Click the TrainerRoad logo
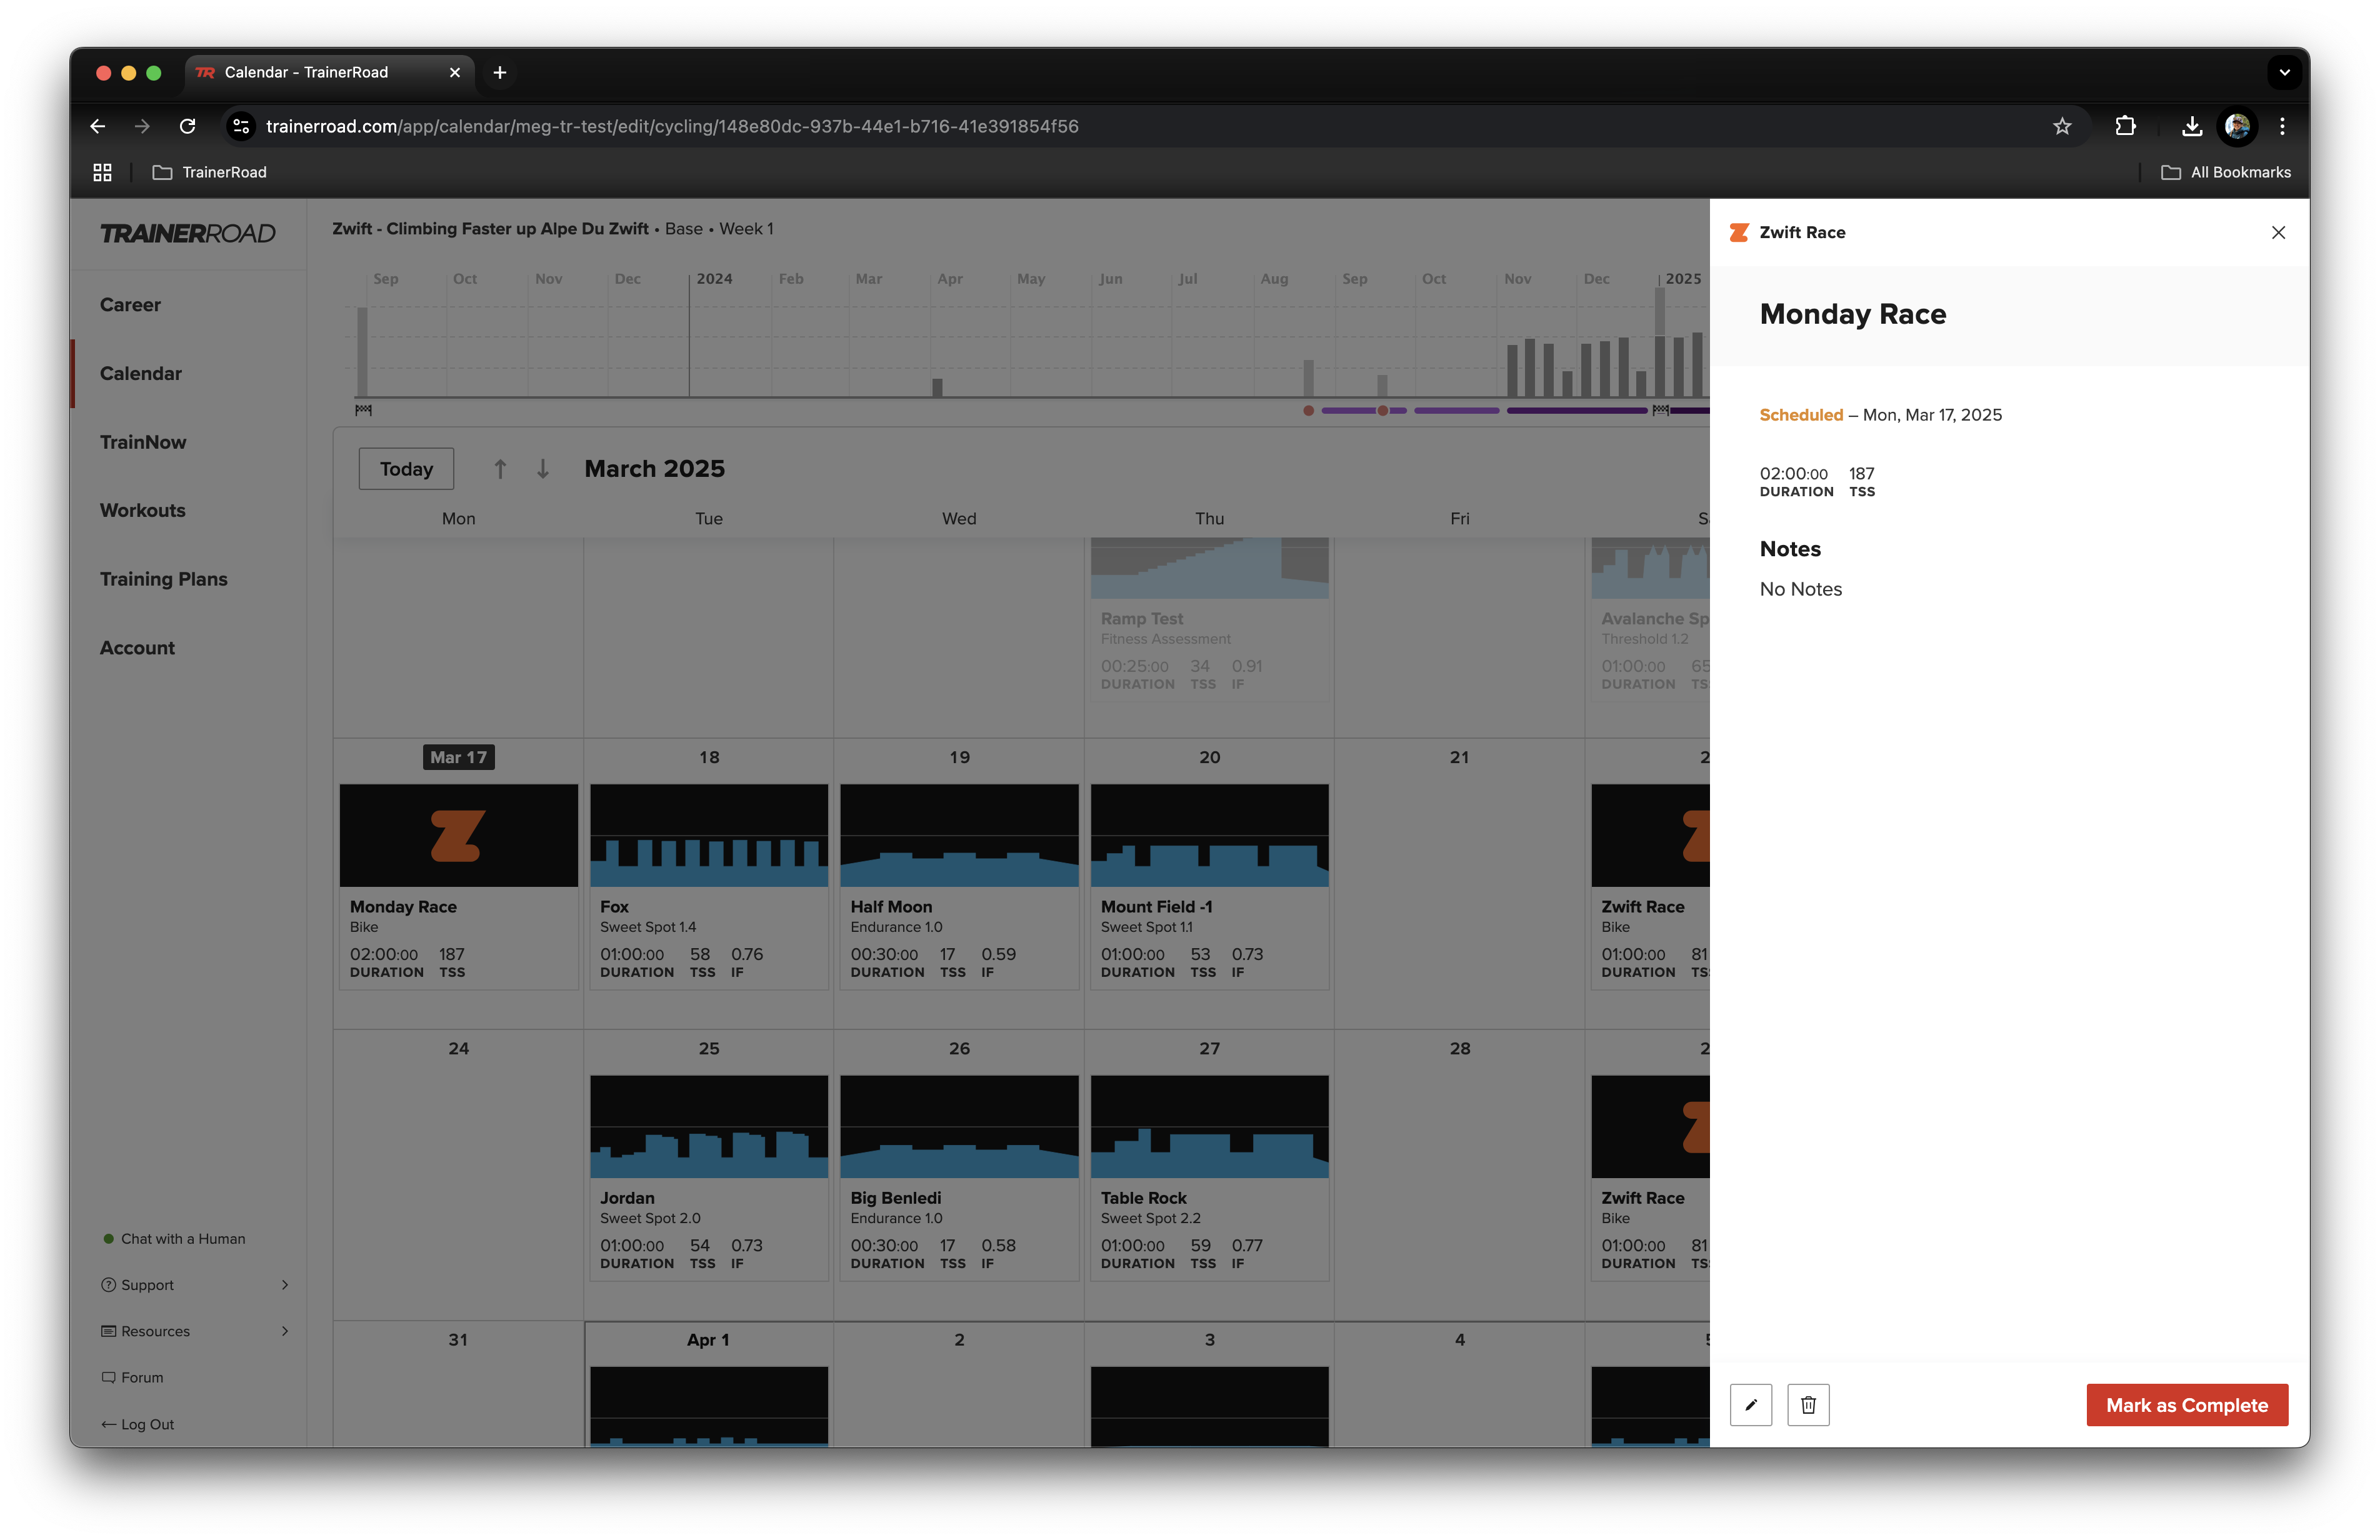Viewport: 2380px width, 1540px height. (x=188, y=233)
